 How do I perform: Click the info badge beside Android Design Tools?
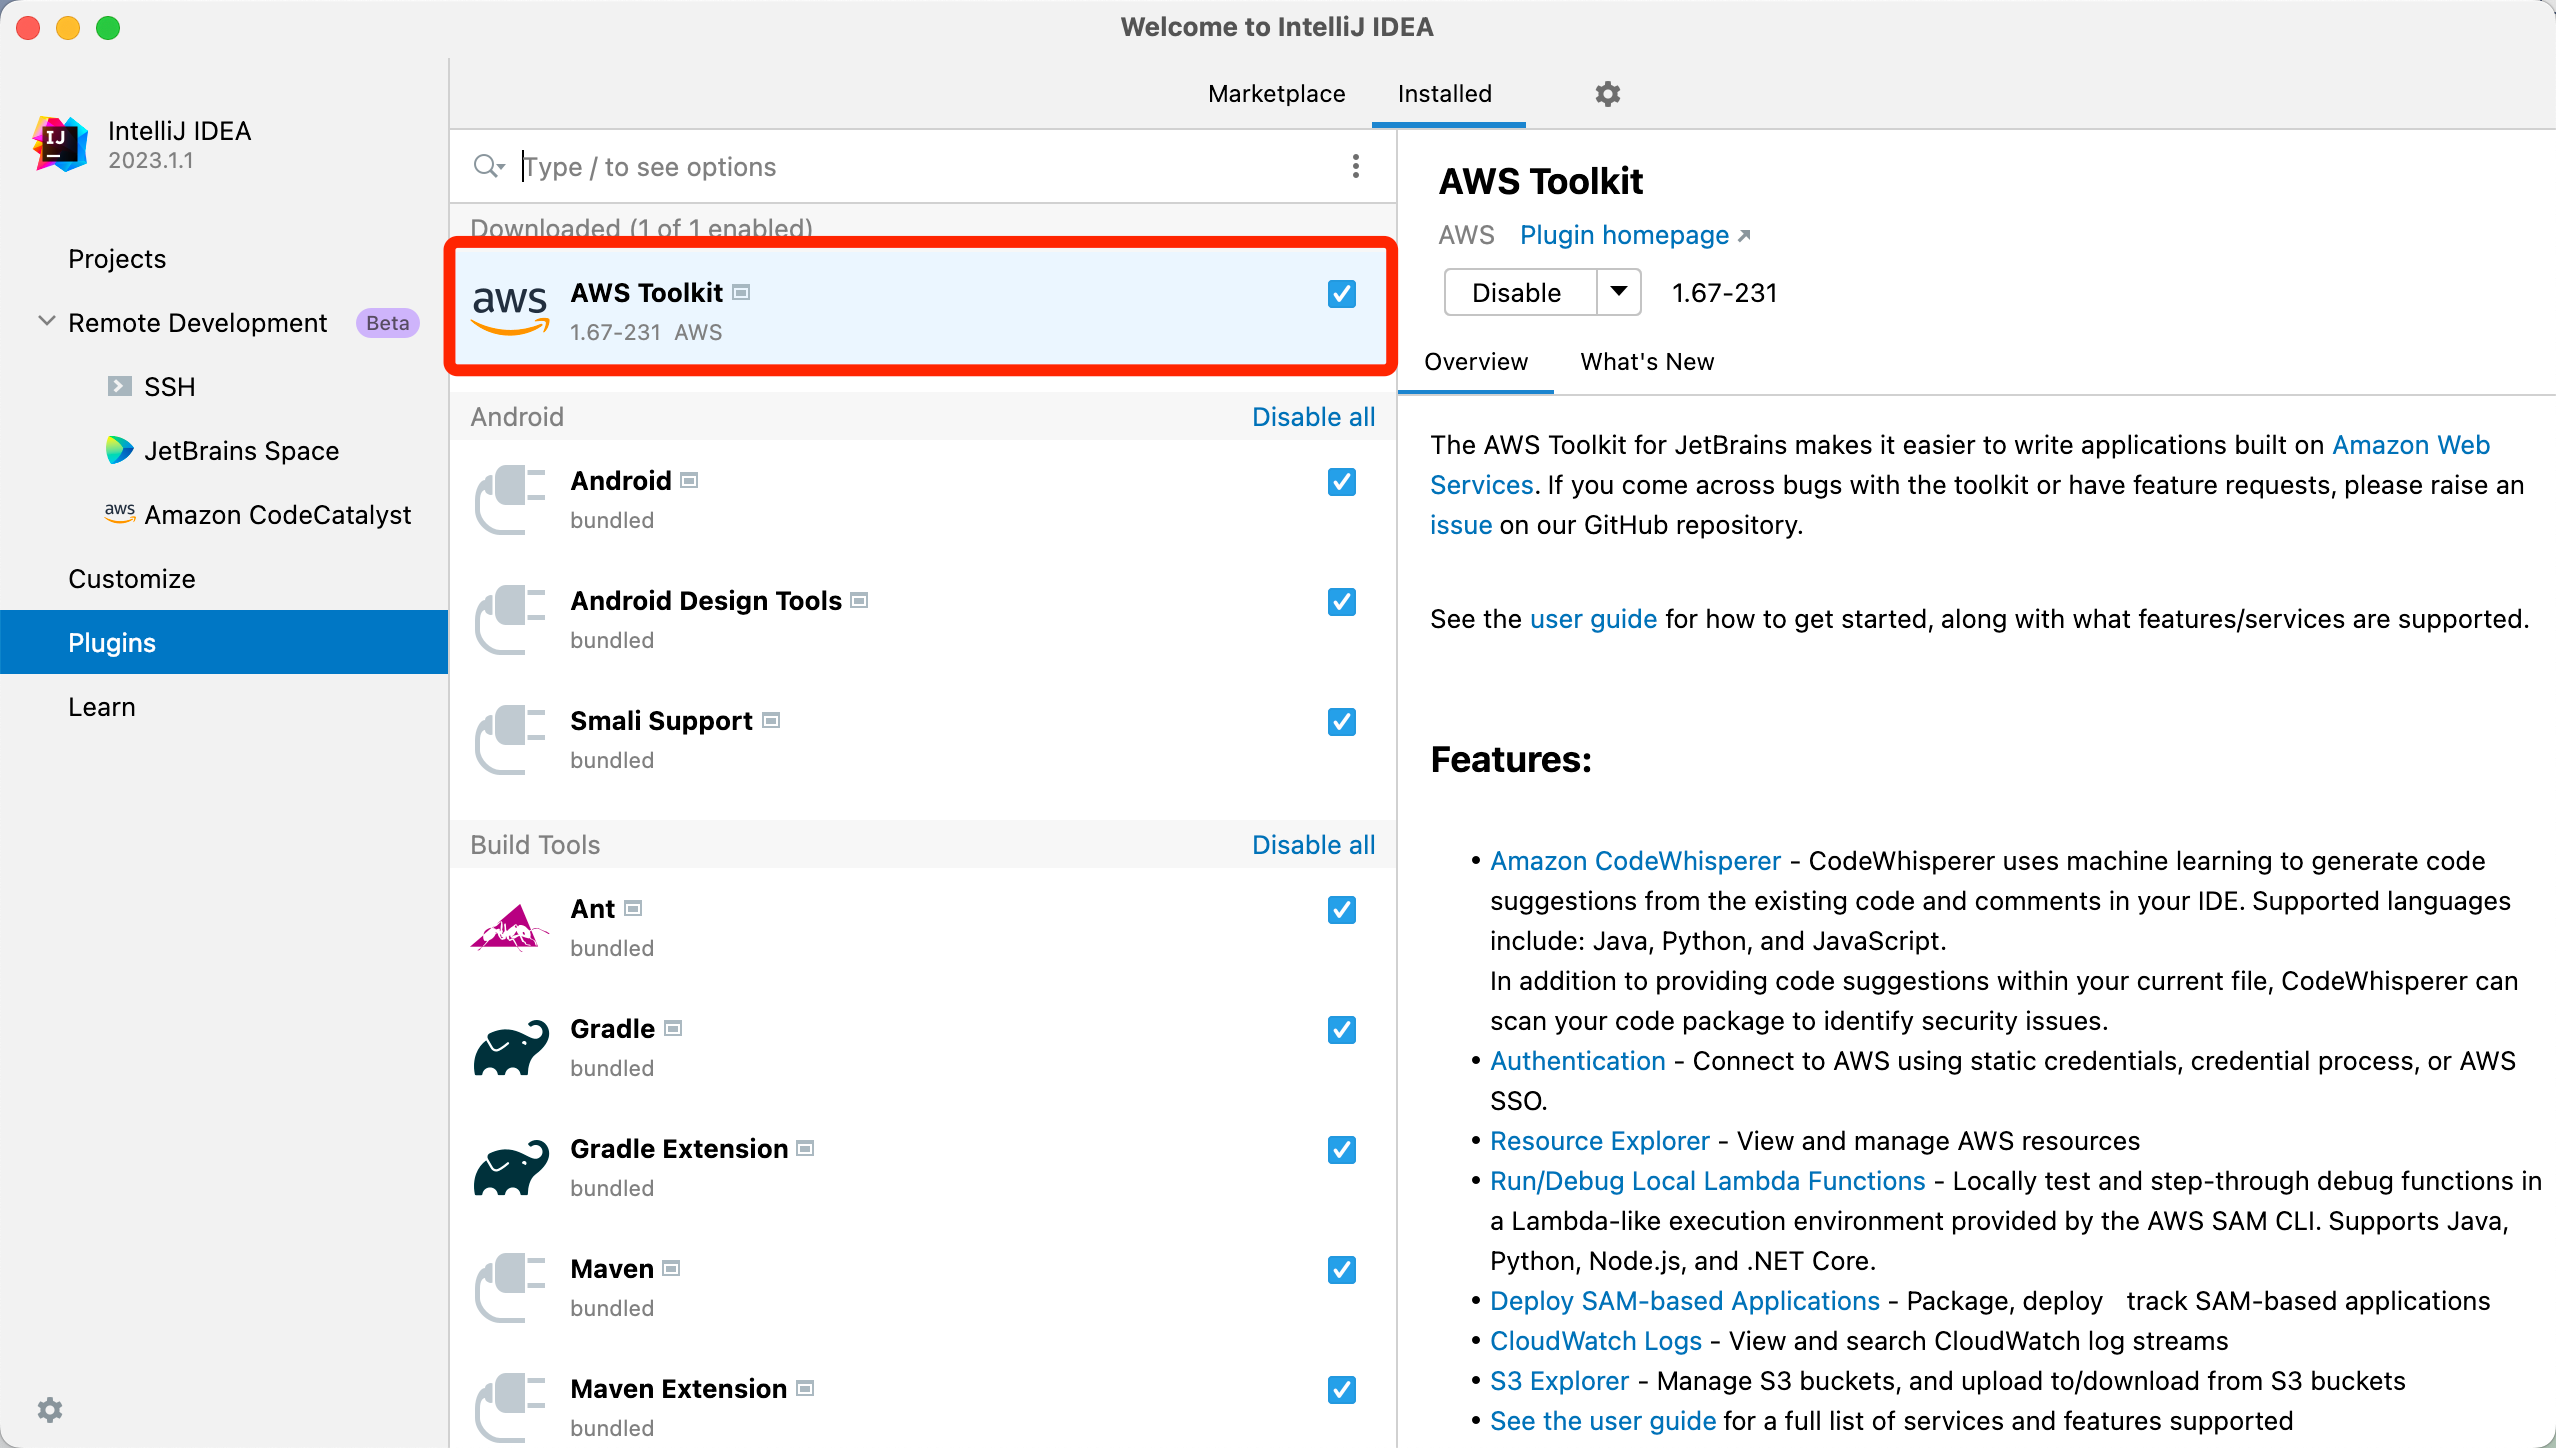click(x=859, y=600)
